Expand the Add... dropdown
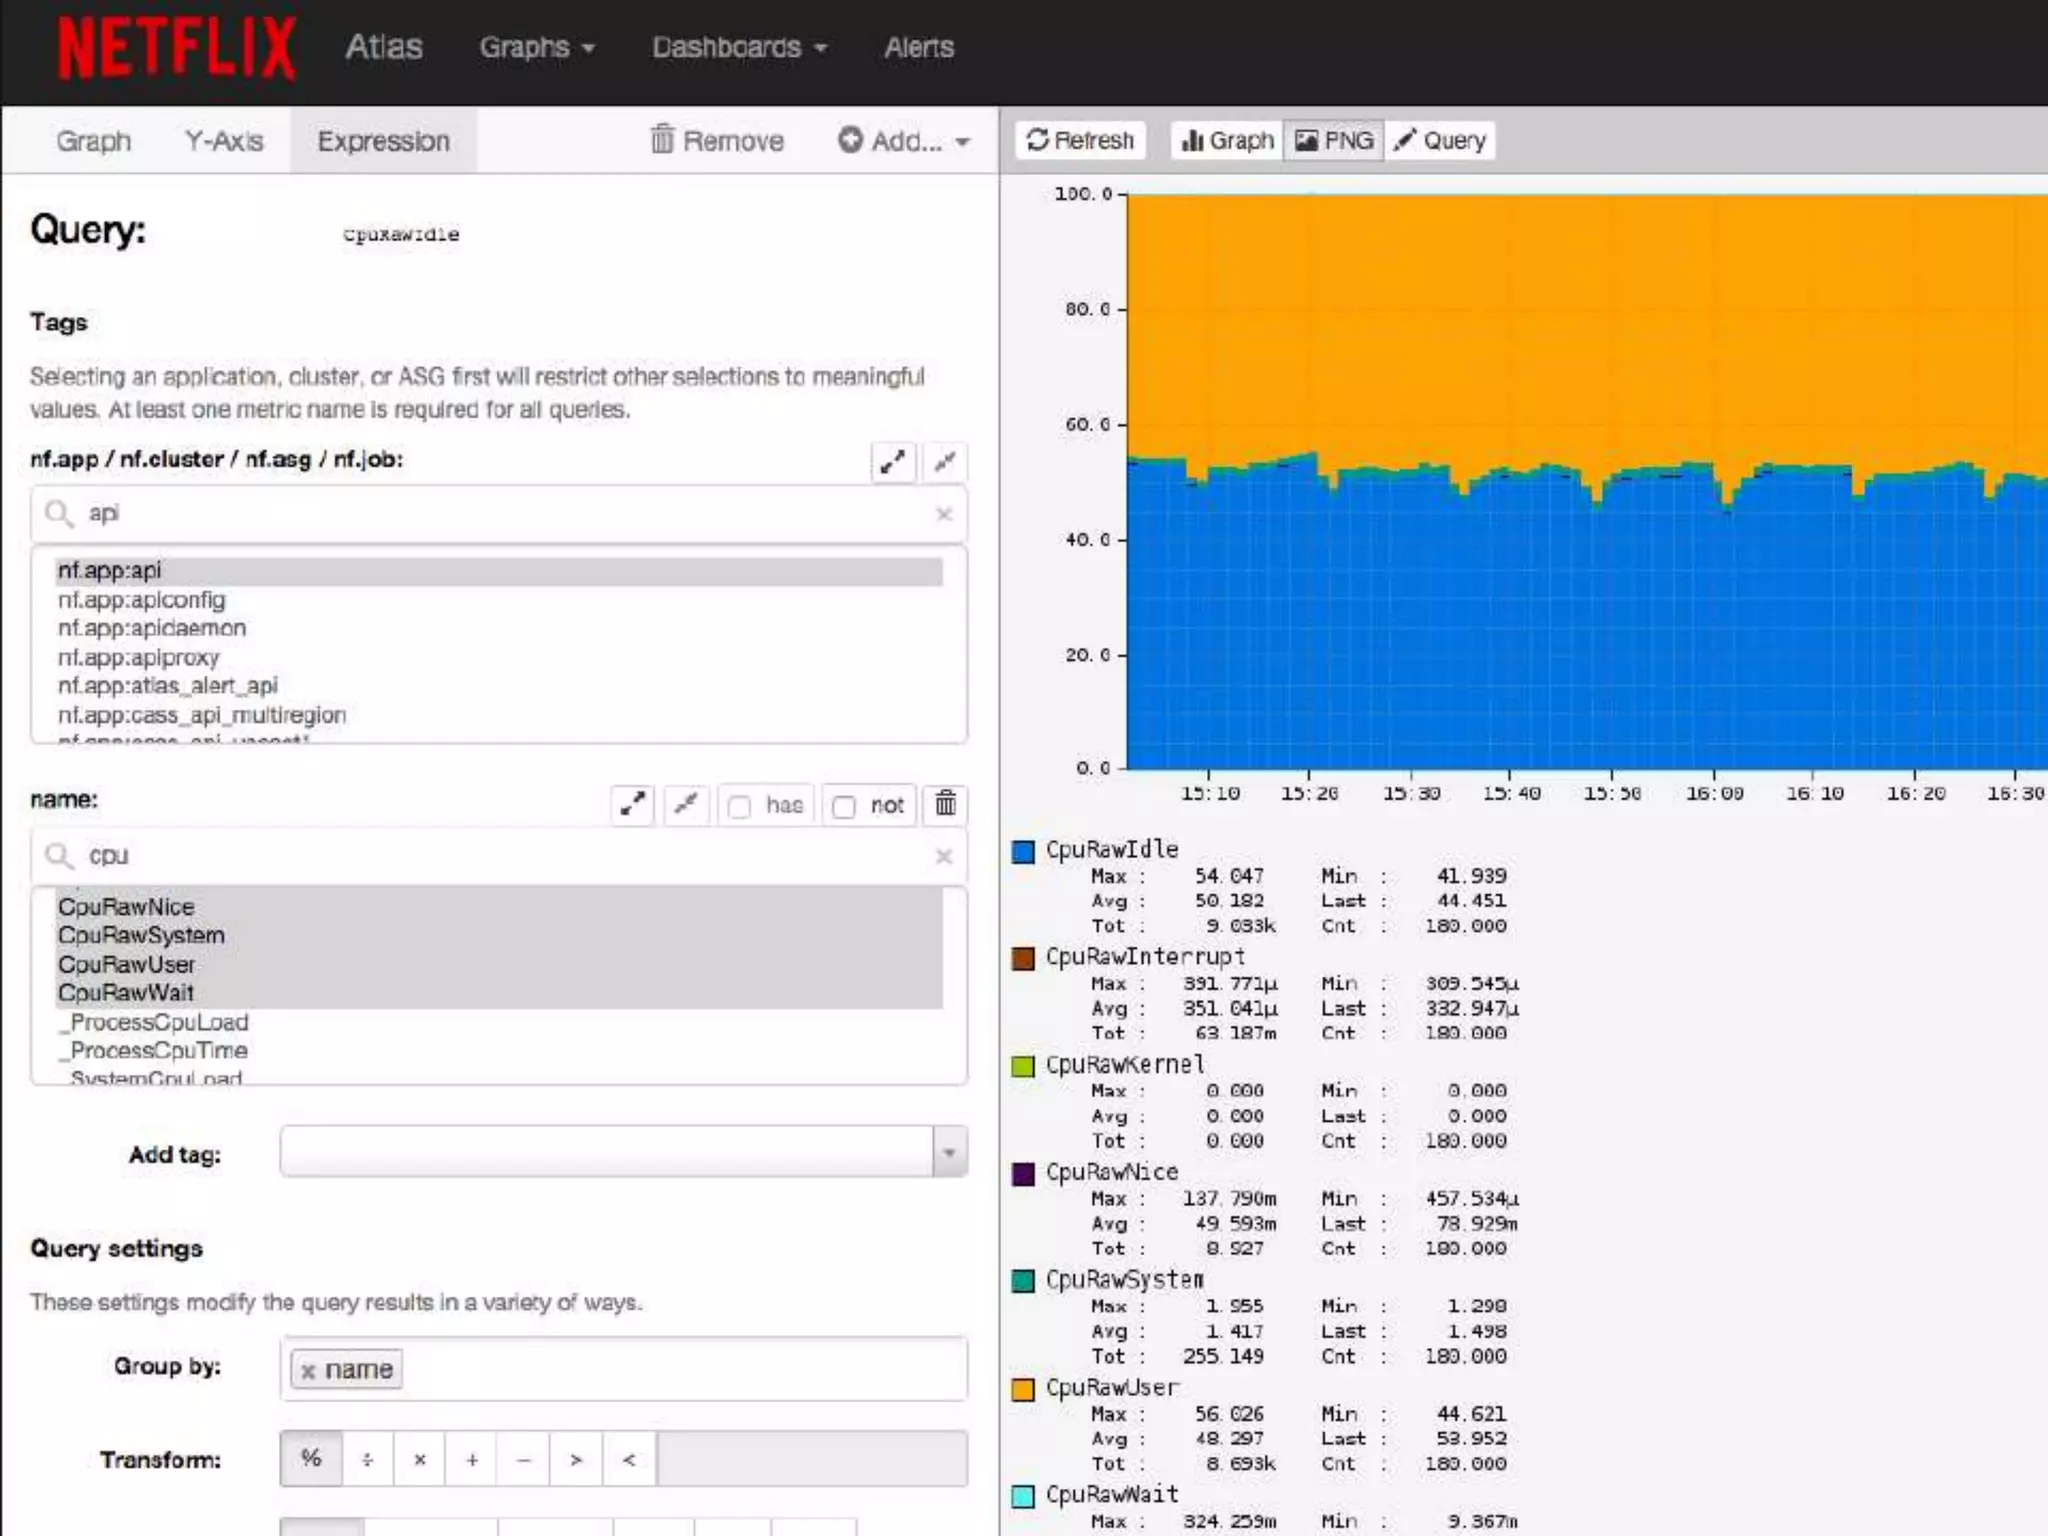The image size is (2048, 1536). tap(904, 141)
